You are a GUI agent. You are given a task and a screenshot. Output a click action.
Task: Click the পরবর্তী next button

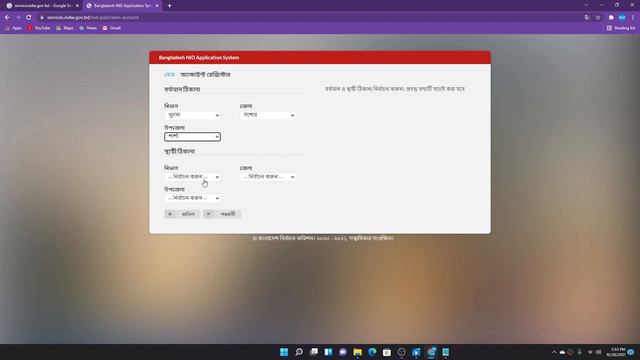tap(222, 214)
